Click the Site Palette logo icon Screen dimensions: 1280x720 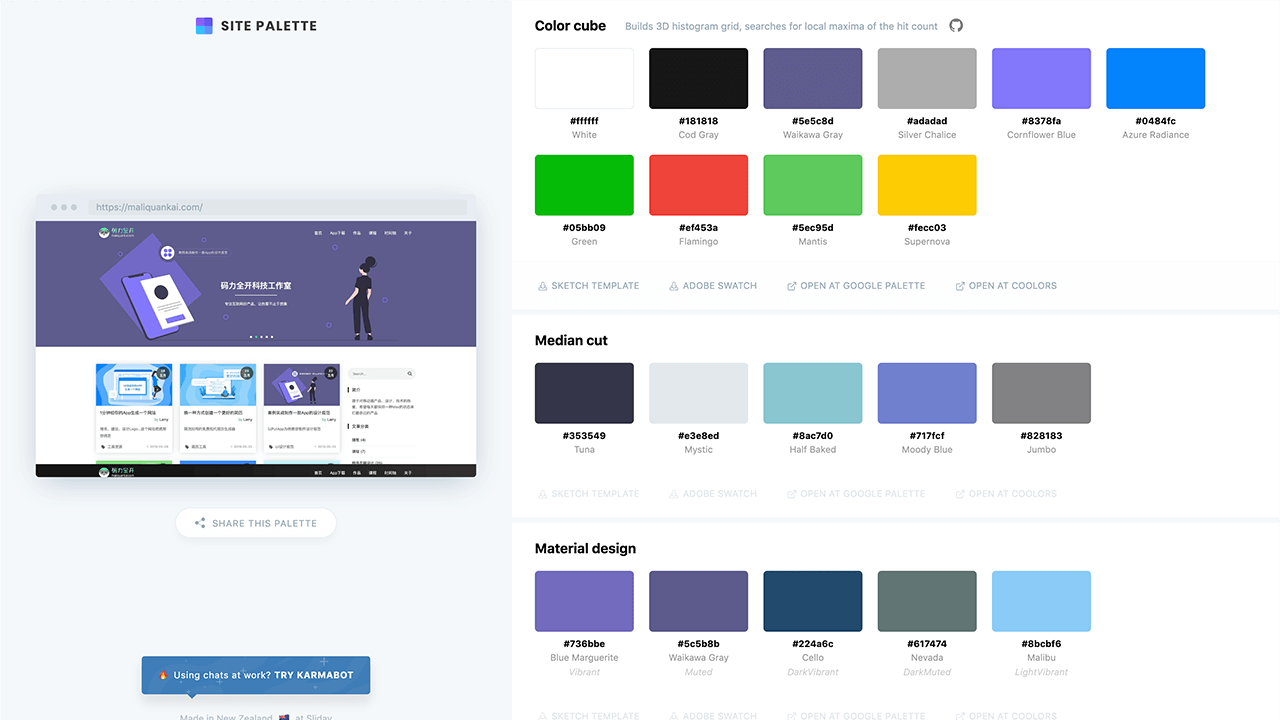[204, 26]
